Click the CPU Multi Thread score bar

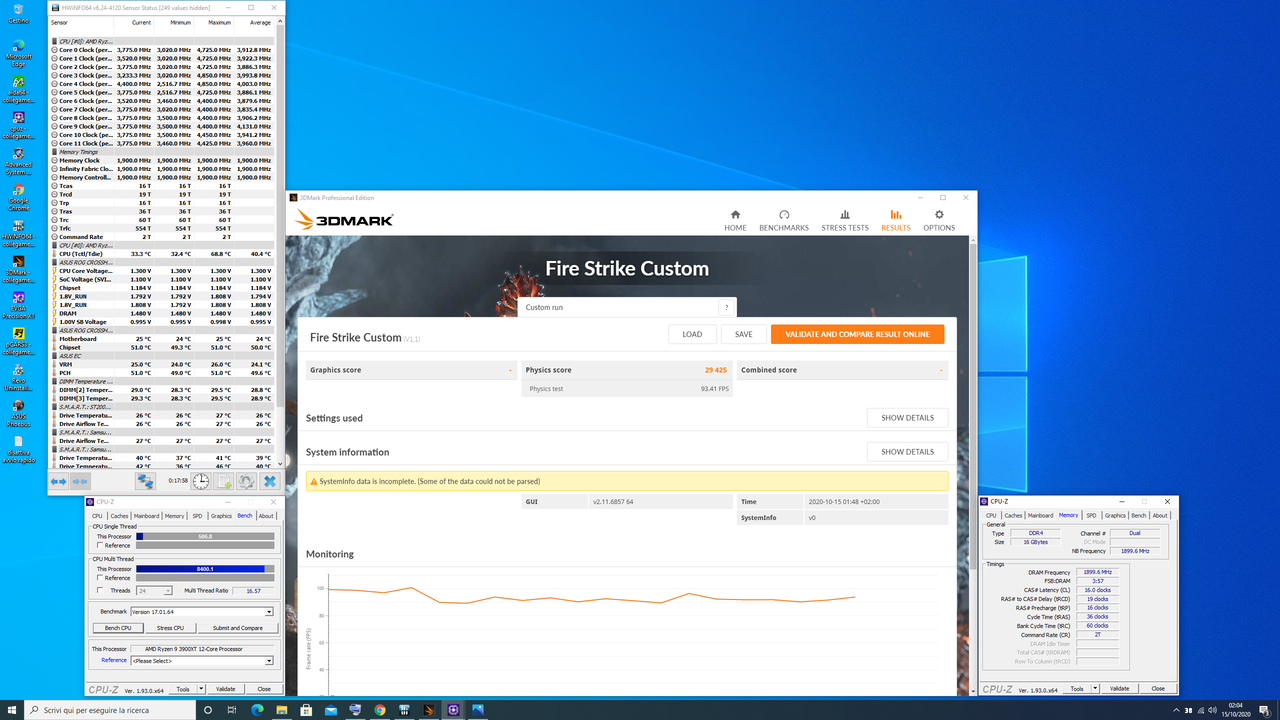(199, 569)
